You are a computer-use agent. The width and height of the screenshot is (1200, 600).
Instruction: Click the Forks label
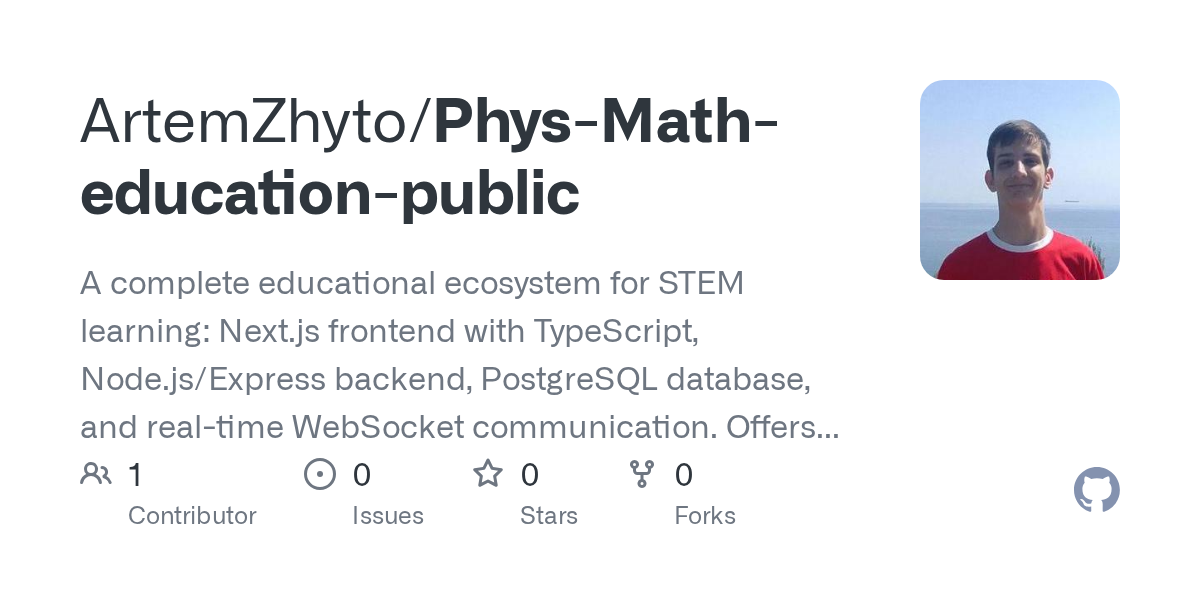coord(705,516)
